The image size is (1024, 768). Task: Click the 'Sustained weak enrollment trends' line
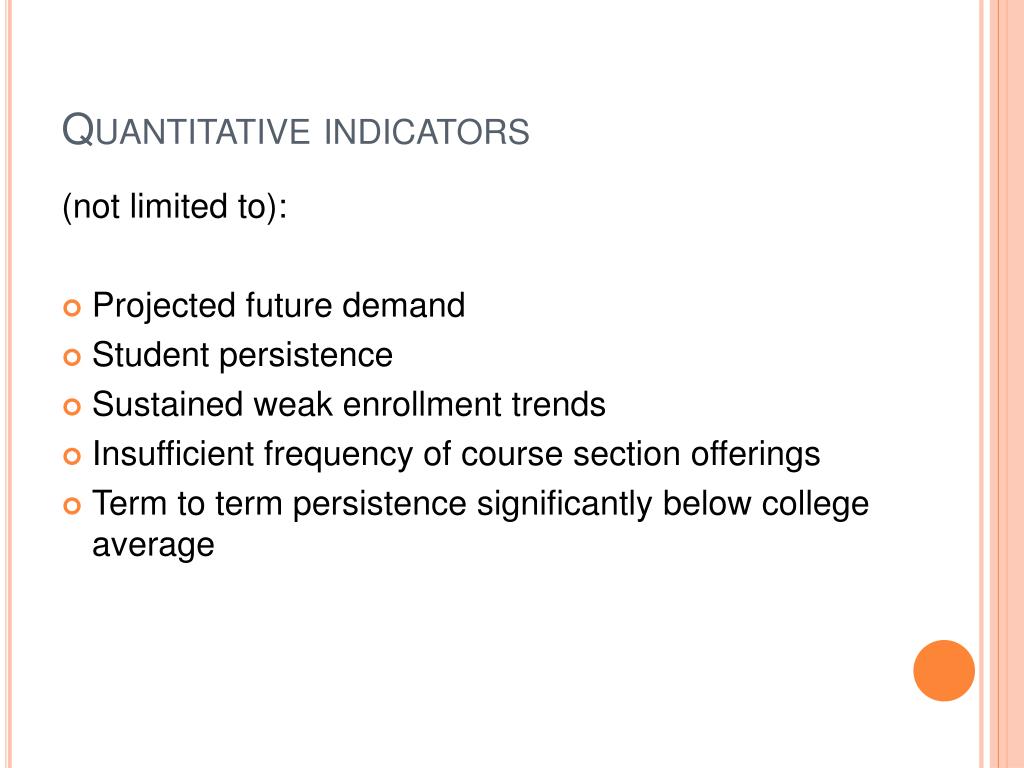349,404
